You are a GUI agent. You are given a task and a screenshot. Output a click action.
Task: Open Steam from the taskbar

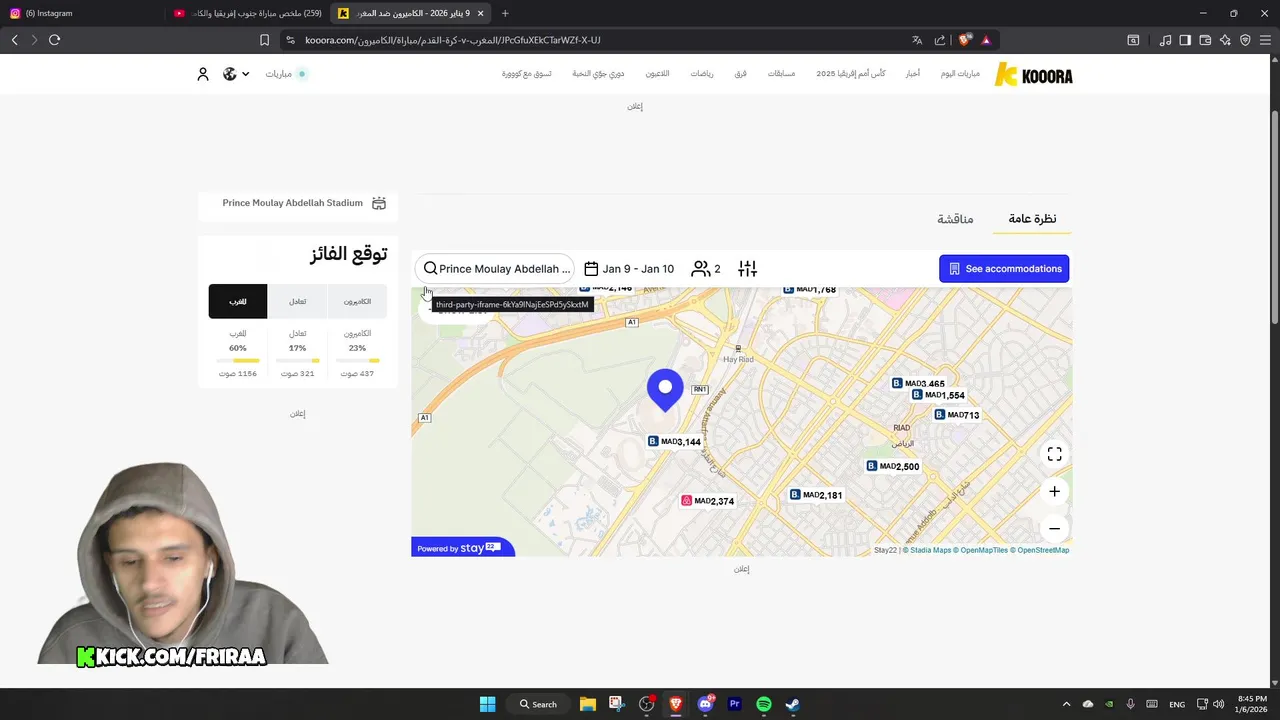click(793, 704)
